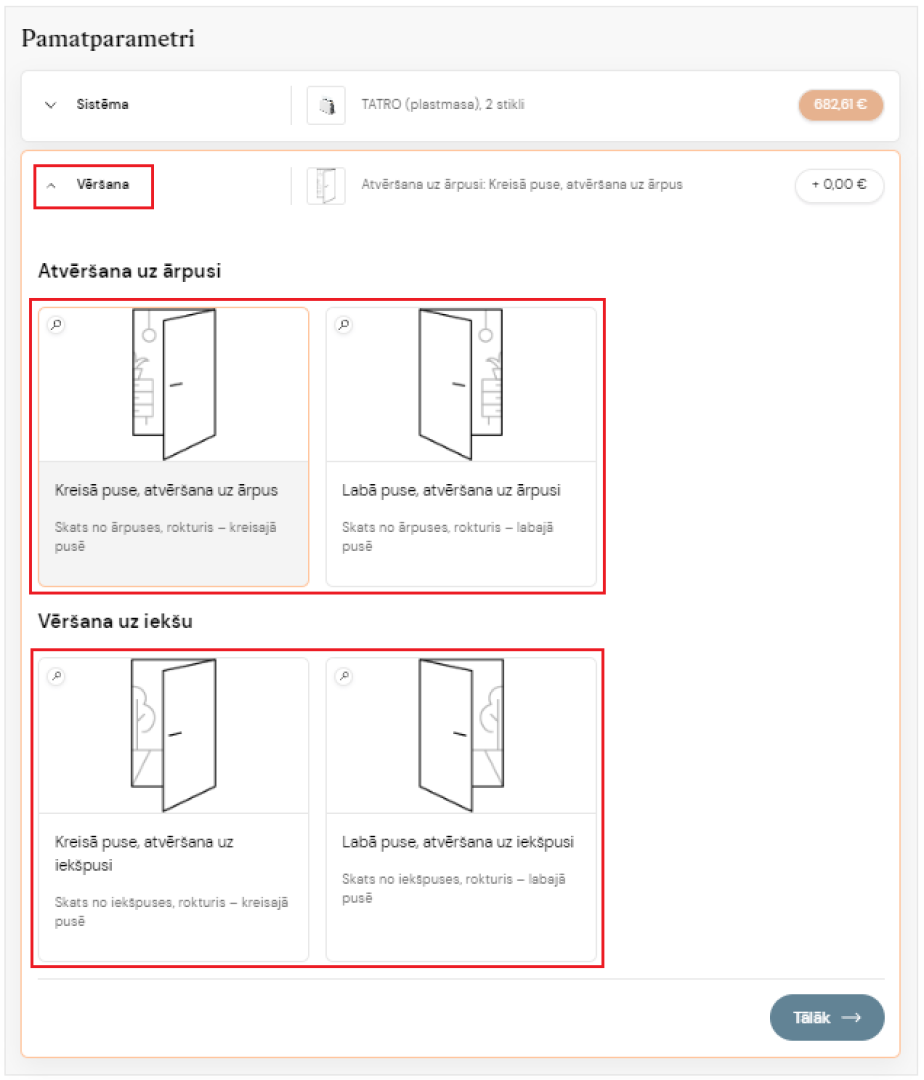Open the Sistēma row label
Screen dimensions: 924x1080
click(103, 105)
